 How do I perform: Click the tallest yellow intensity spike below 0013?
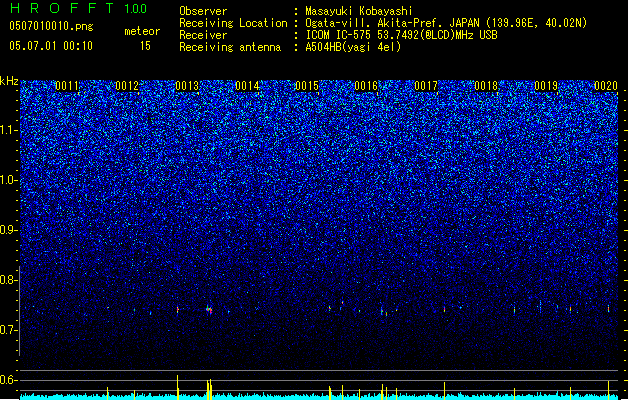(x=177, y=387)
